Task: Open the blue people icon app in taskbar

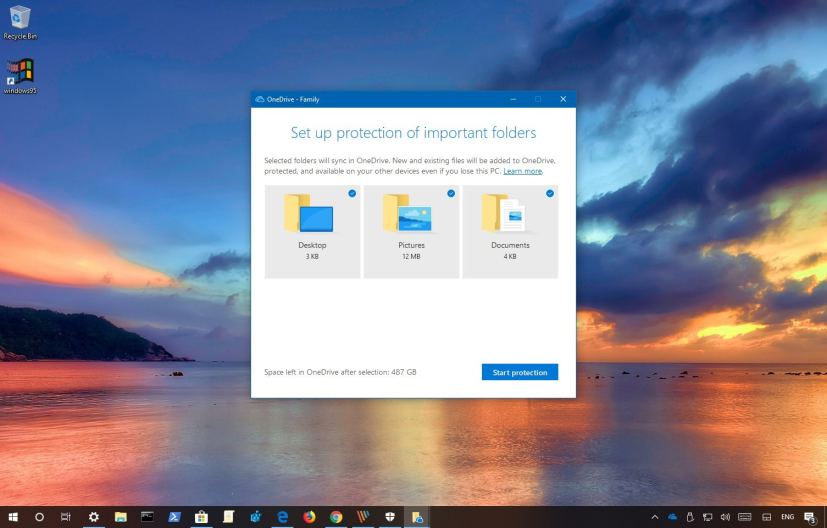Action: (x=255, y=517)
